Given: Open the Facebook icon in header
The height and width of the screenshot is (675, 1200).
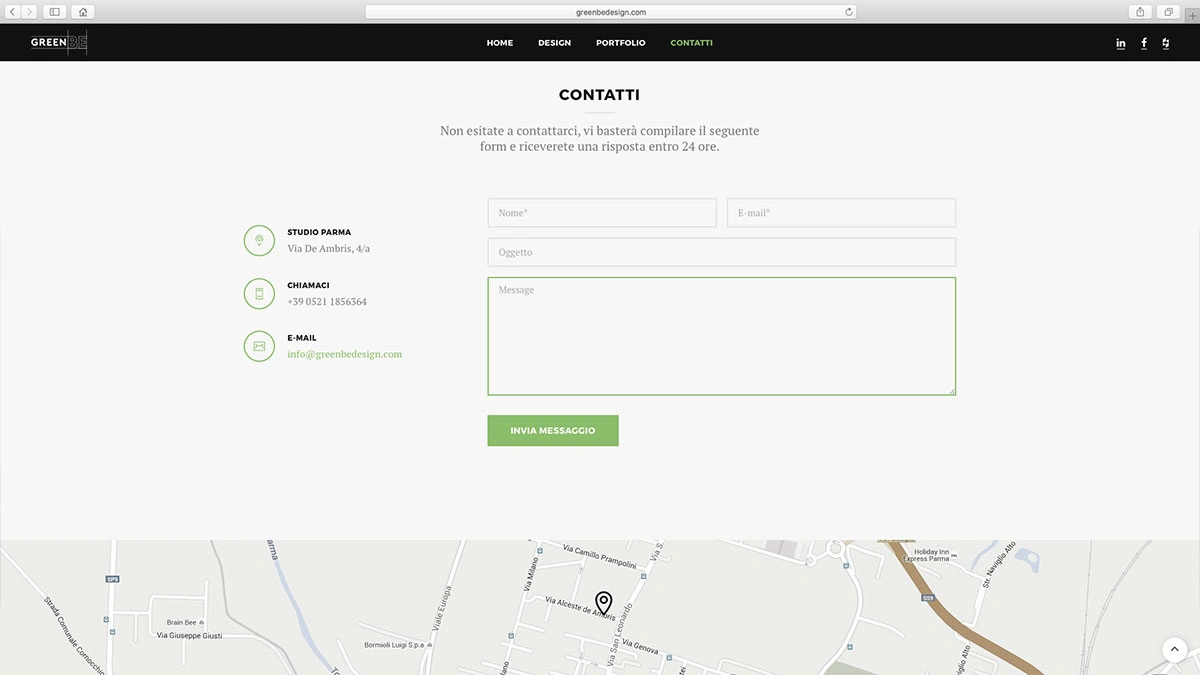Looking at the screenshot, I should coord(1144,43).
